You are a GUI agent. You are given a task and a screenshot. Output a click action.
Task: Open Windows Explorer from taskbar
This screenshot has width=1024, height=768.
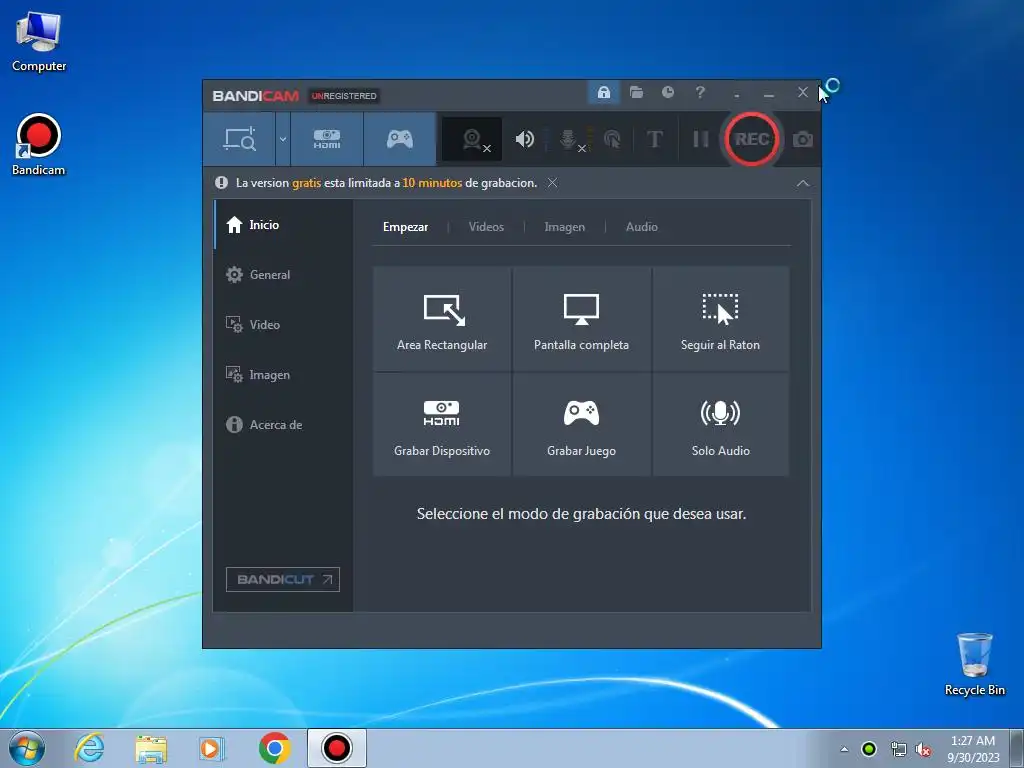tap(151, 748)
